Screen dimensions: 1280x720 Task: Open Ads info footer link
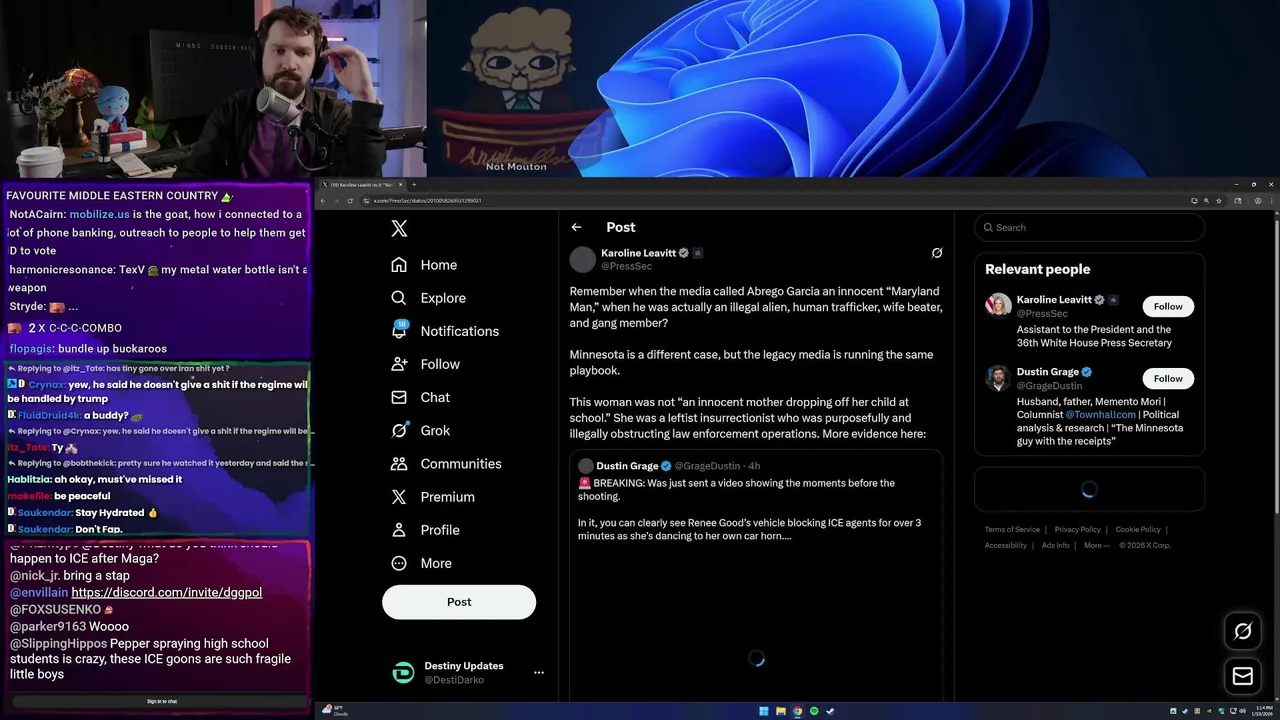[1055, 545]
